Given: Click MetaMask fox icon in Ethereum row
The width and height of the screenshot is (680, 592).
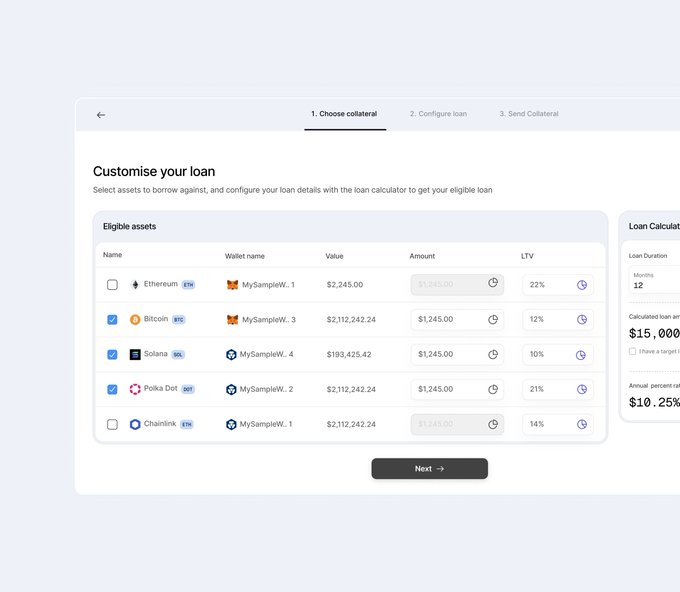Looking at the screenshot, I should (232, 285).
